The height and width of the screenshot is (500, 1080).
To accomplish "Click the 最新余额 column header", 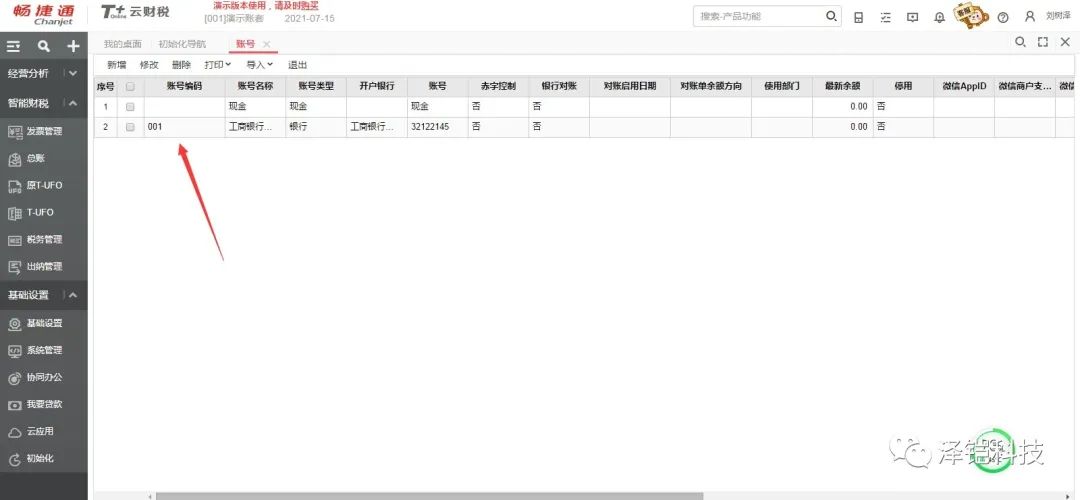I will point(842,86).
